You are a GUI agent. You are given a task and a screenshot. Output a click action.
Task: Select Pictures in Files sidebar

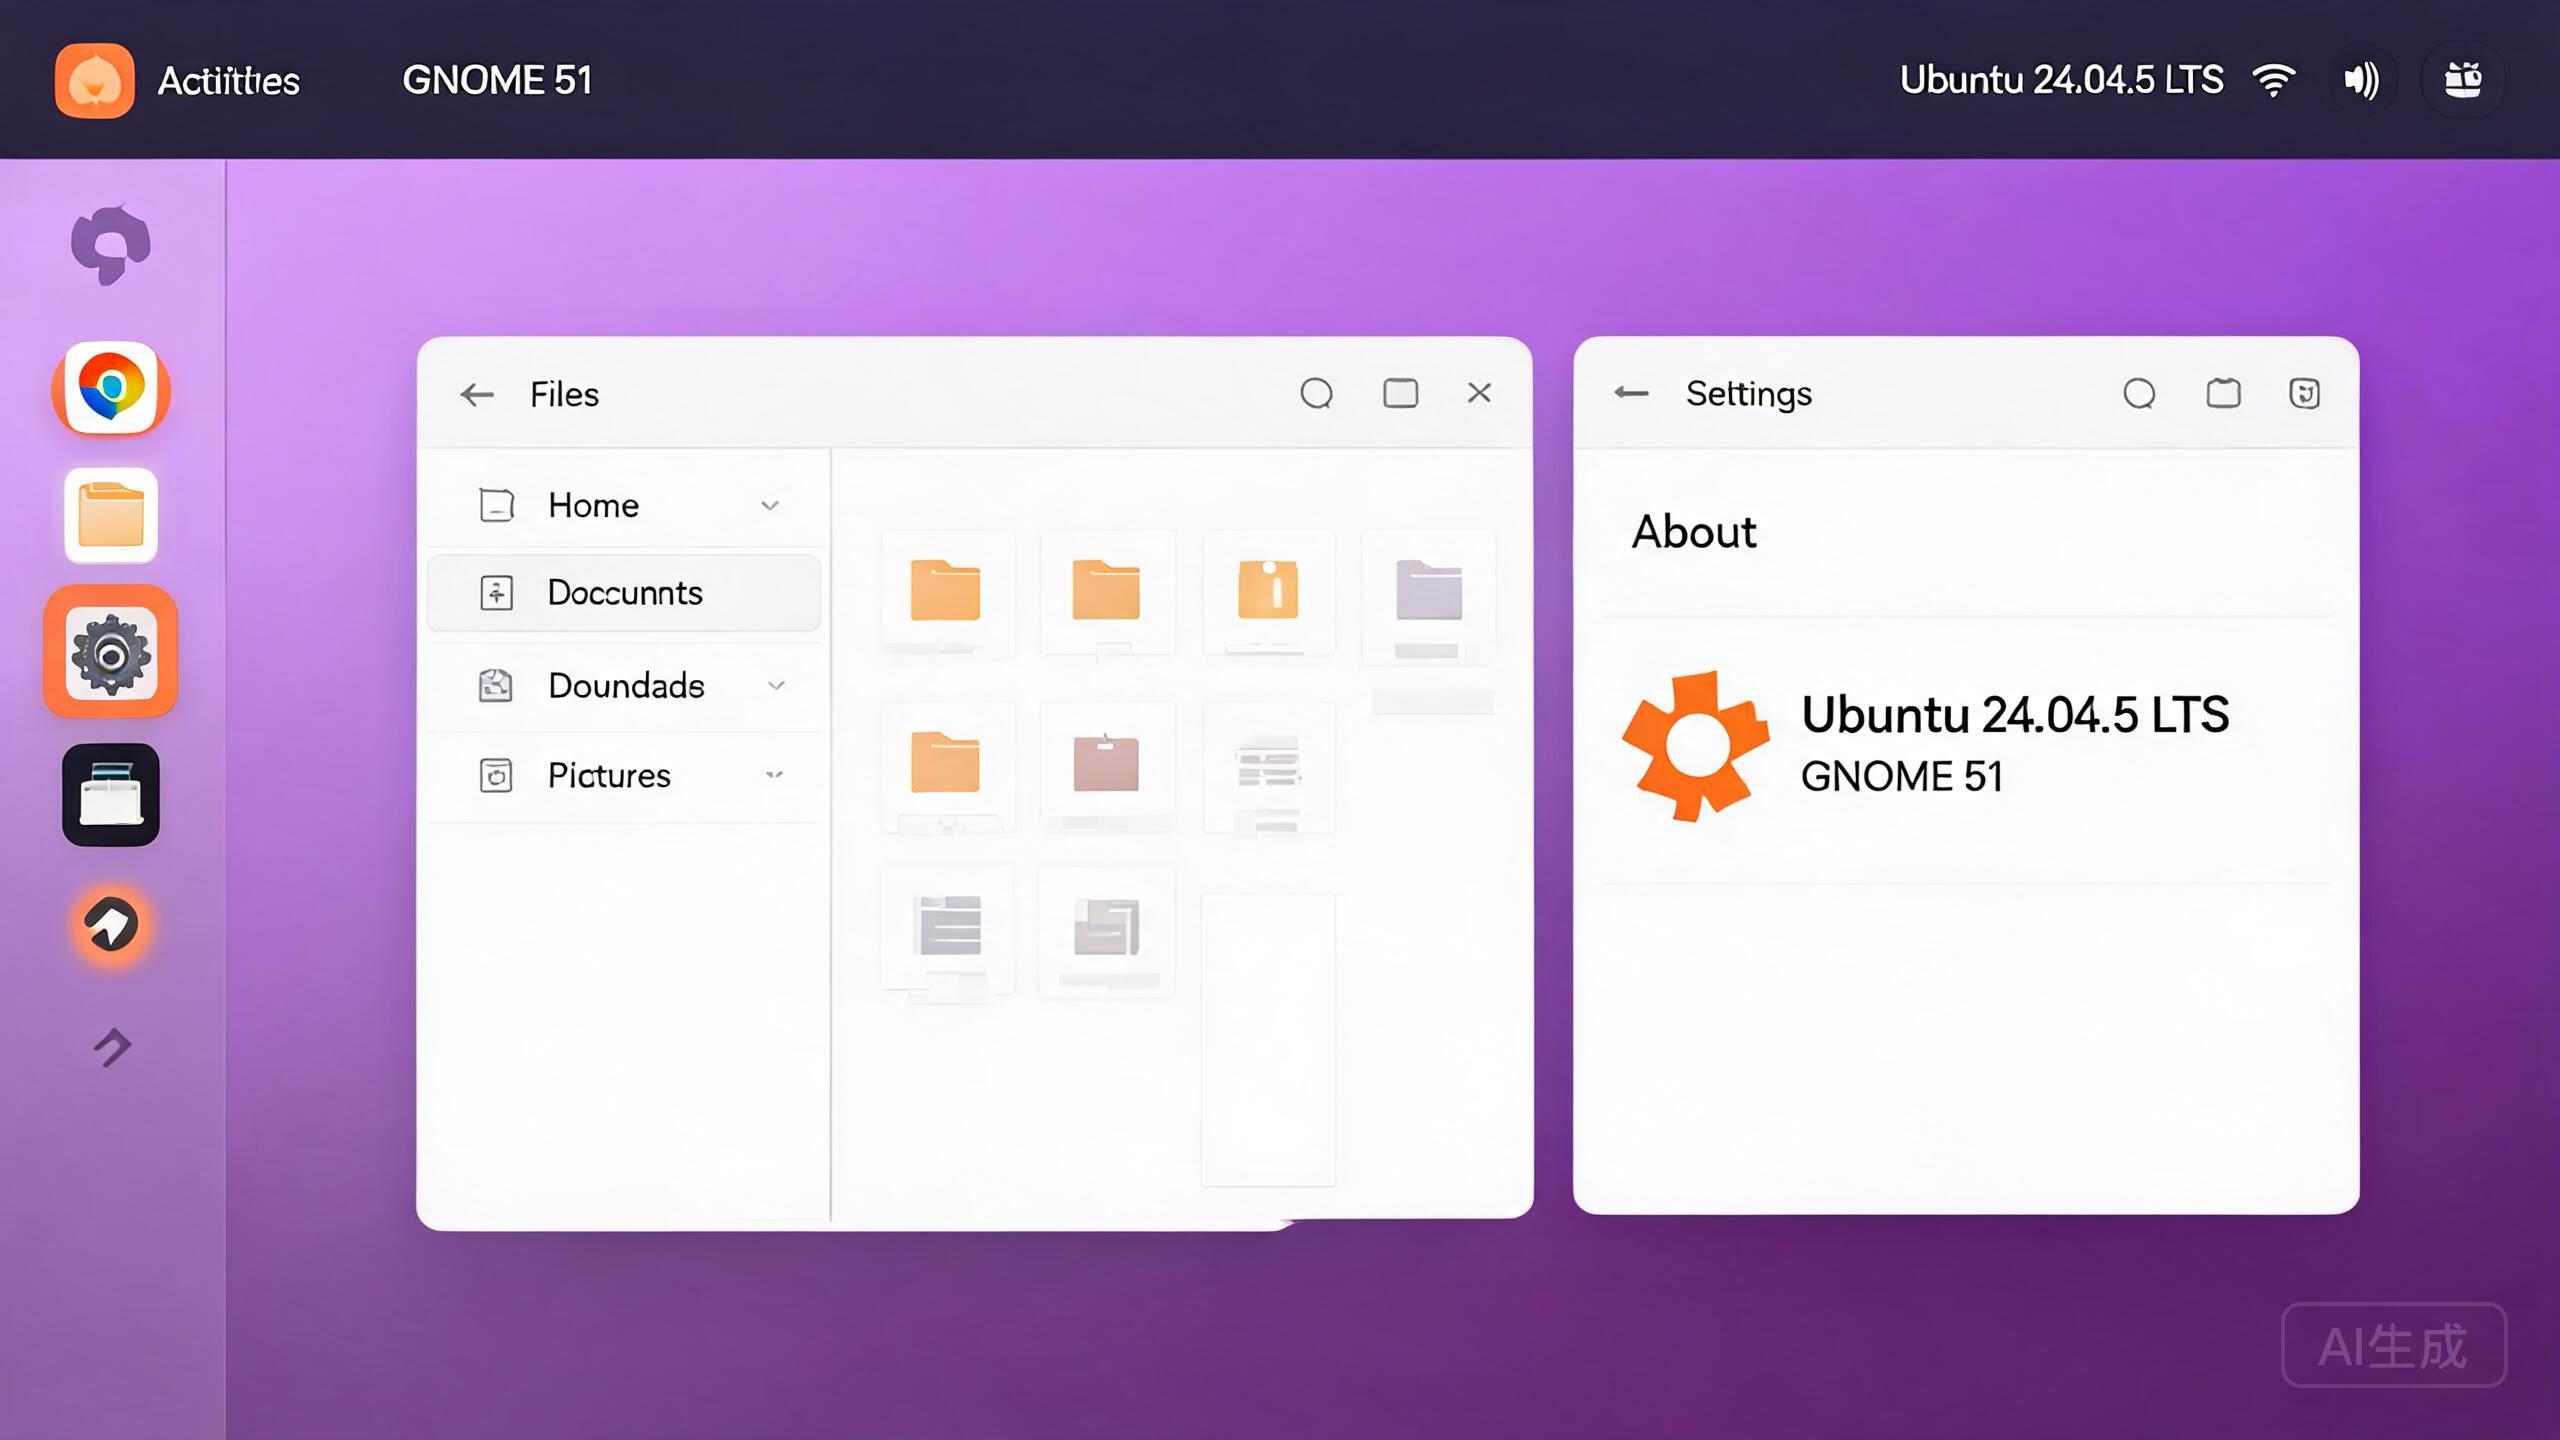[x=624, y=775]
